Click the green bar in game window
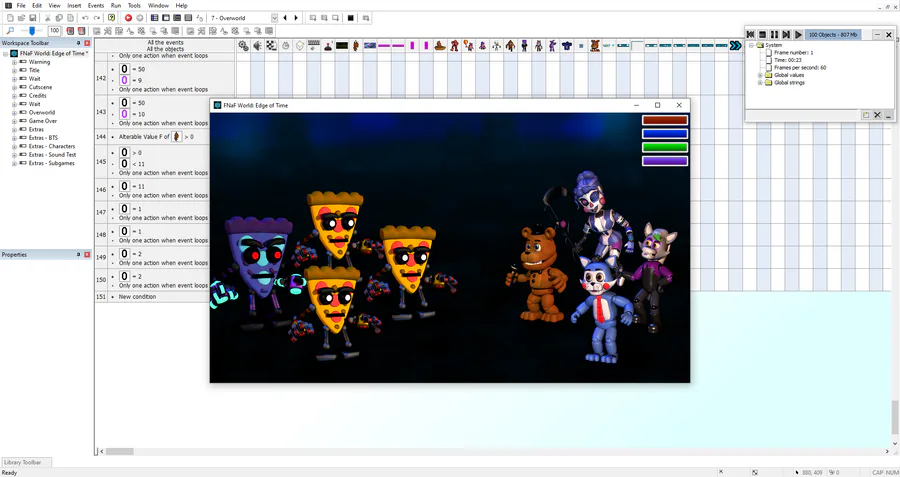Image resolution: width=900 pixels, height=477 pixels. coord(665,148)
